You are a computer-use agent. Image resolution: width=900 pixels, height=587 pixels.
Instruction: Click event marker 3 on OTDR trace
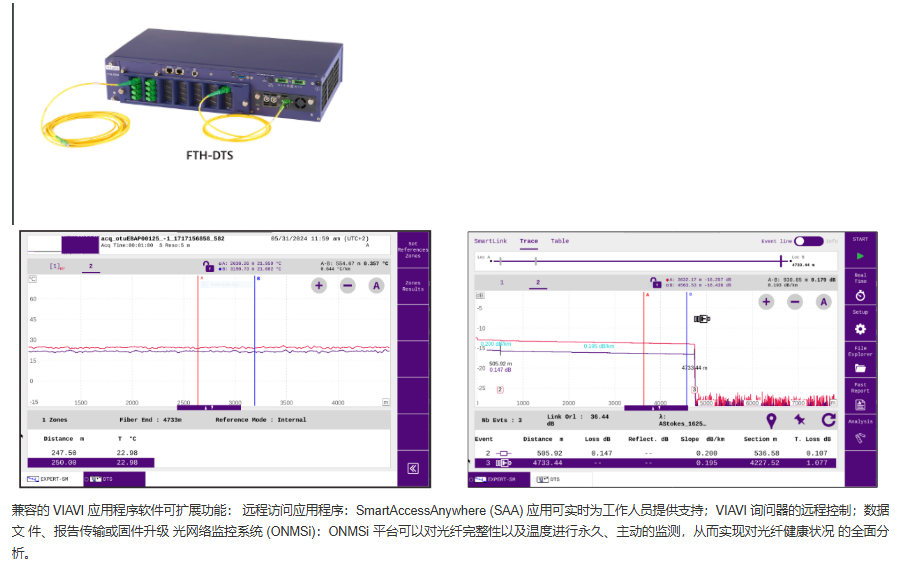tap(695, 390)
